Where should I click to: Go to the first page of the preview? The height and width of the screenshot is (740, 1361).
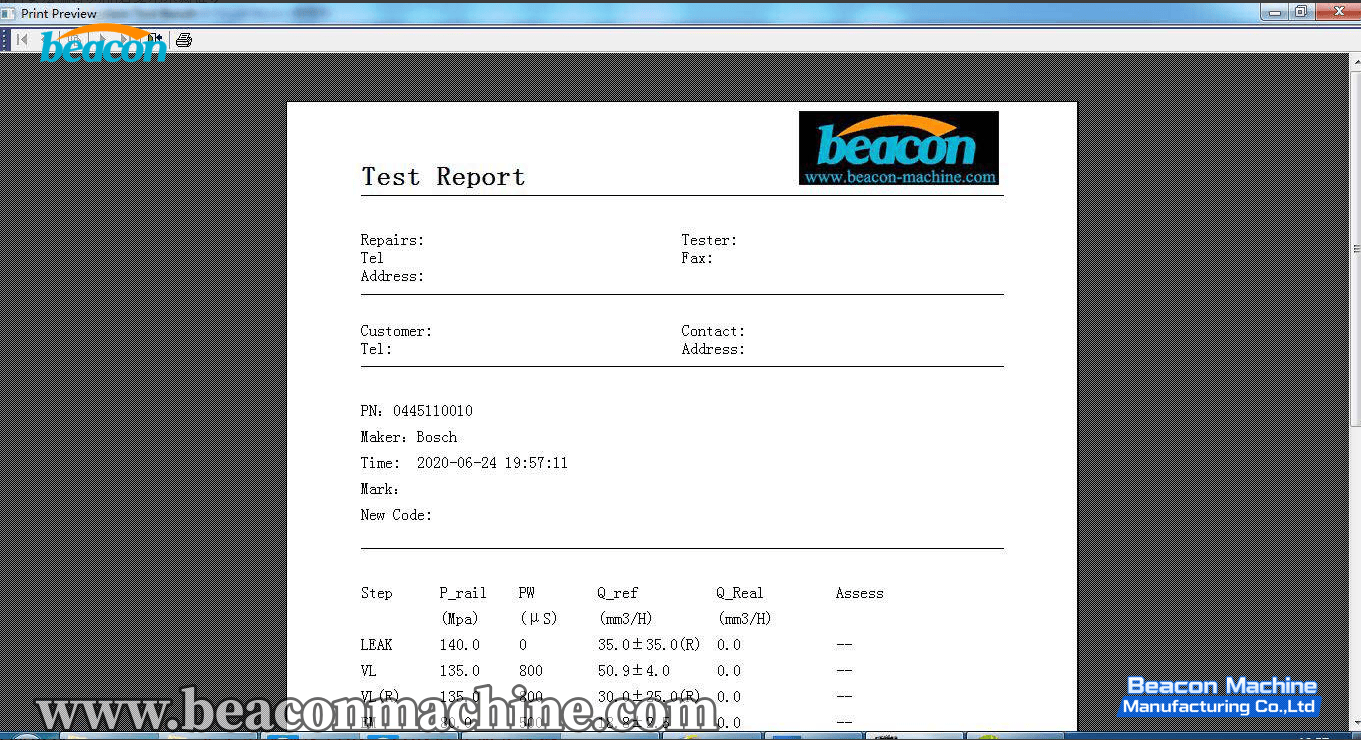22,40
